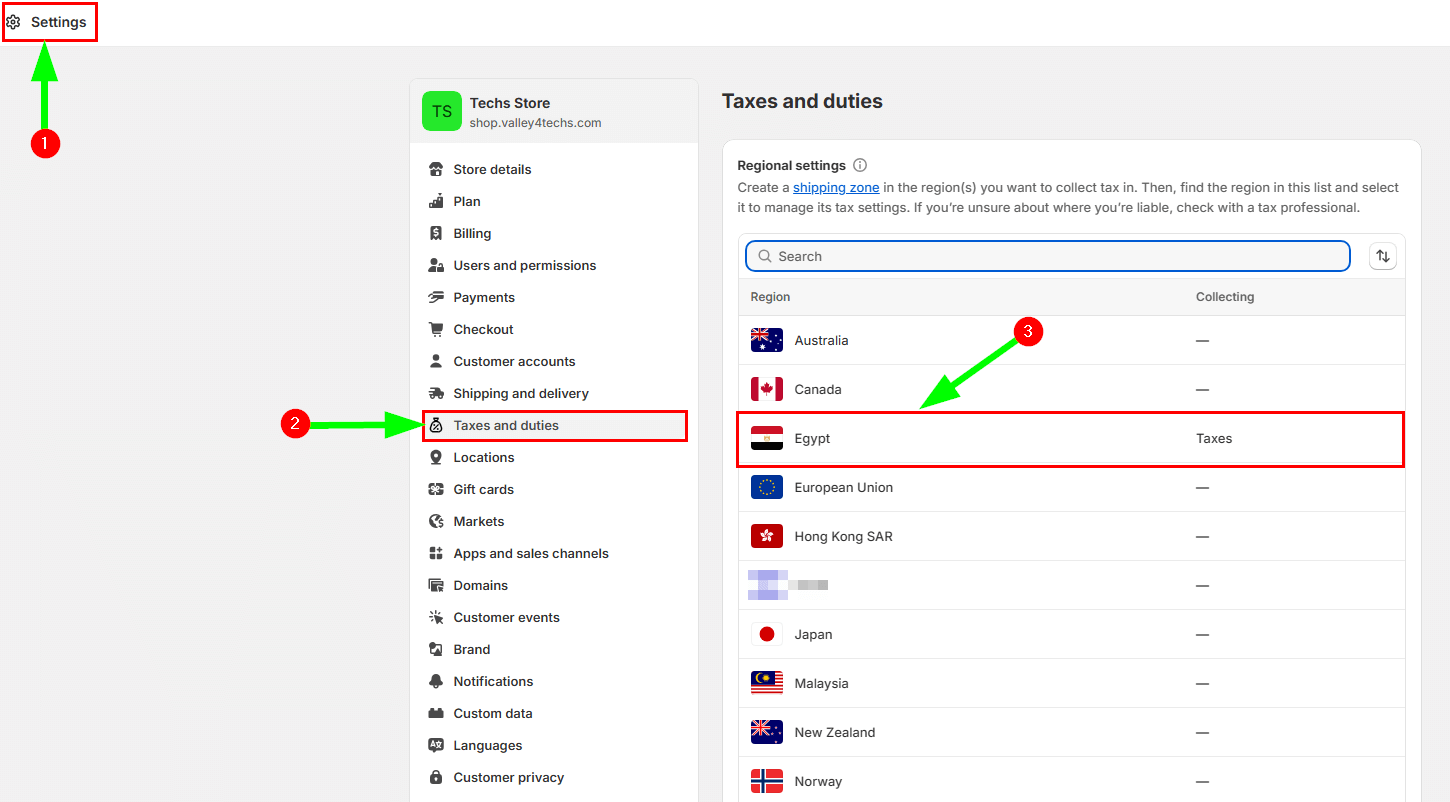Open the Canada region row
The width and height of the screenshot is (1450, 802).
[x=1072, y=389]
